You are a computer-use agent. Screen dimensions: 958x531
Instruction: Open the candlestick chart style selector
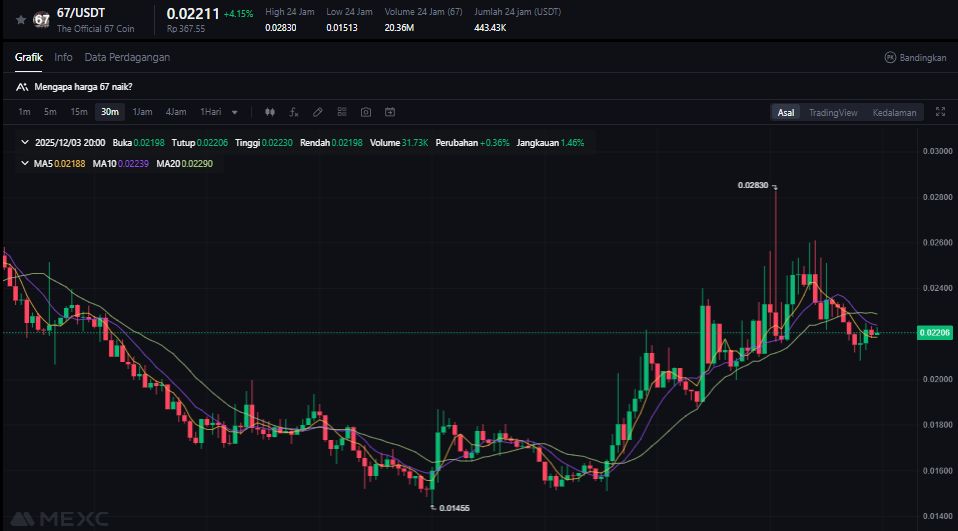pyautogui.click(x=270, y=112)
